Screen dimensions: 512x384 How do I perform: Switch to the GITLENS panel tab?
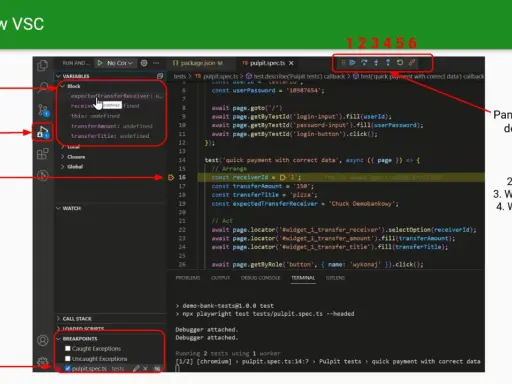(335, 278)
